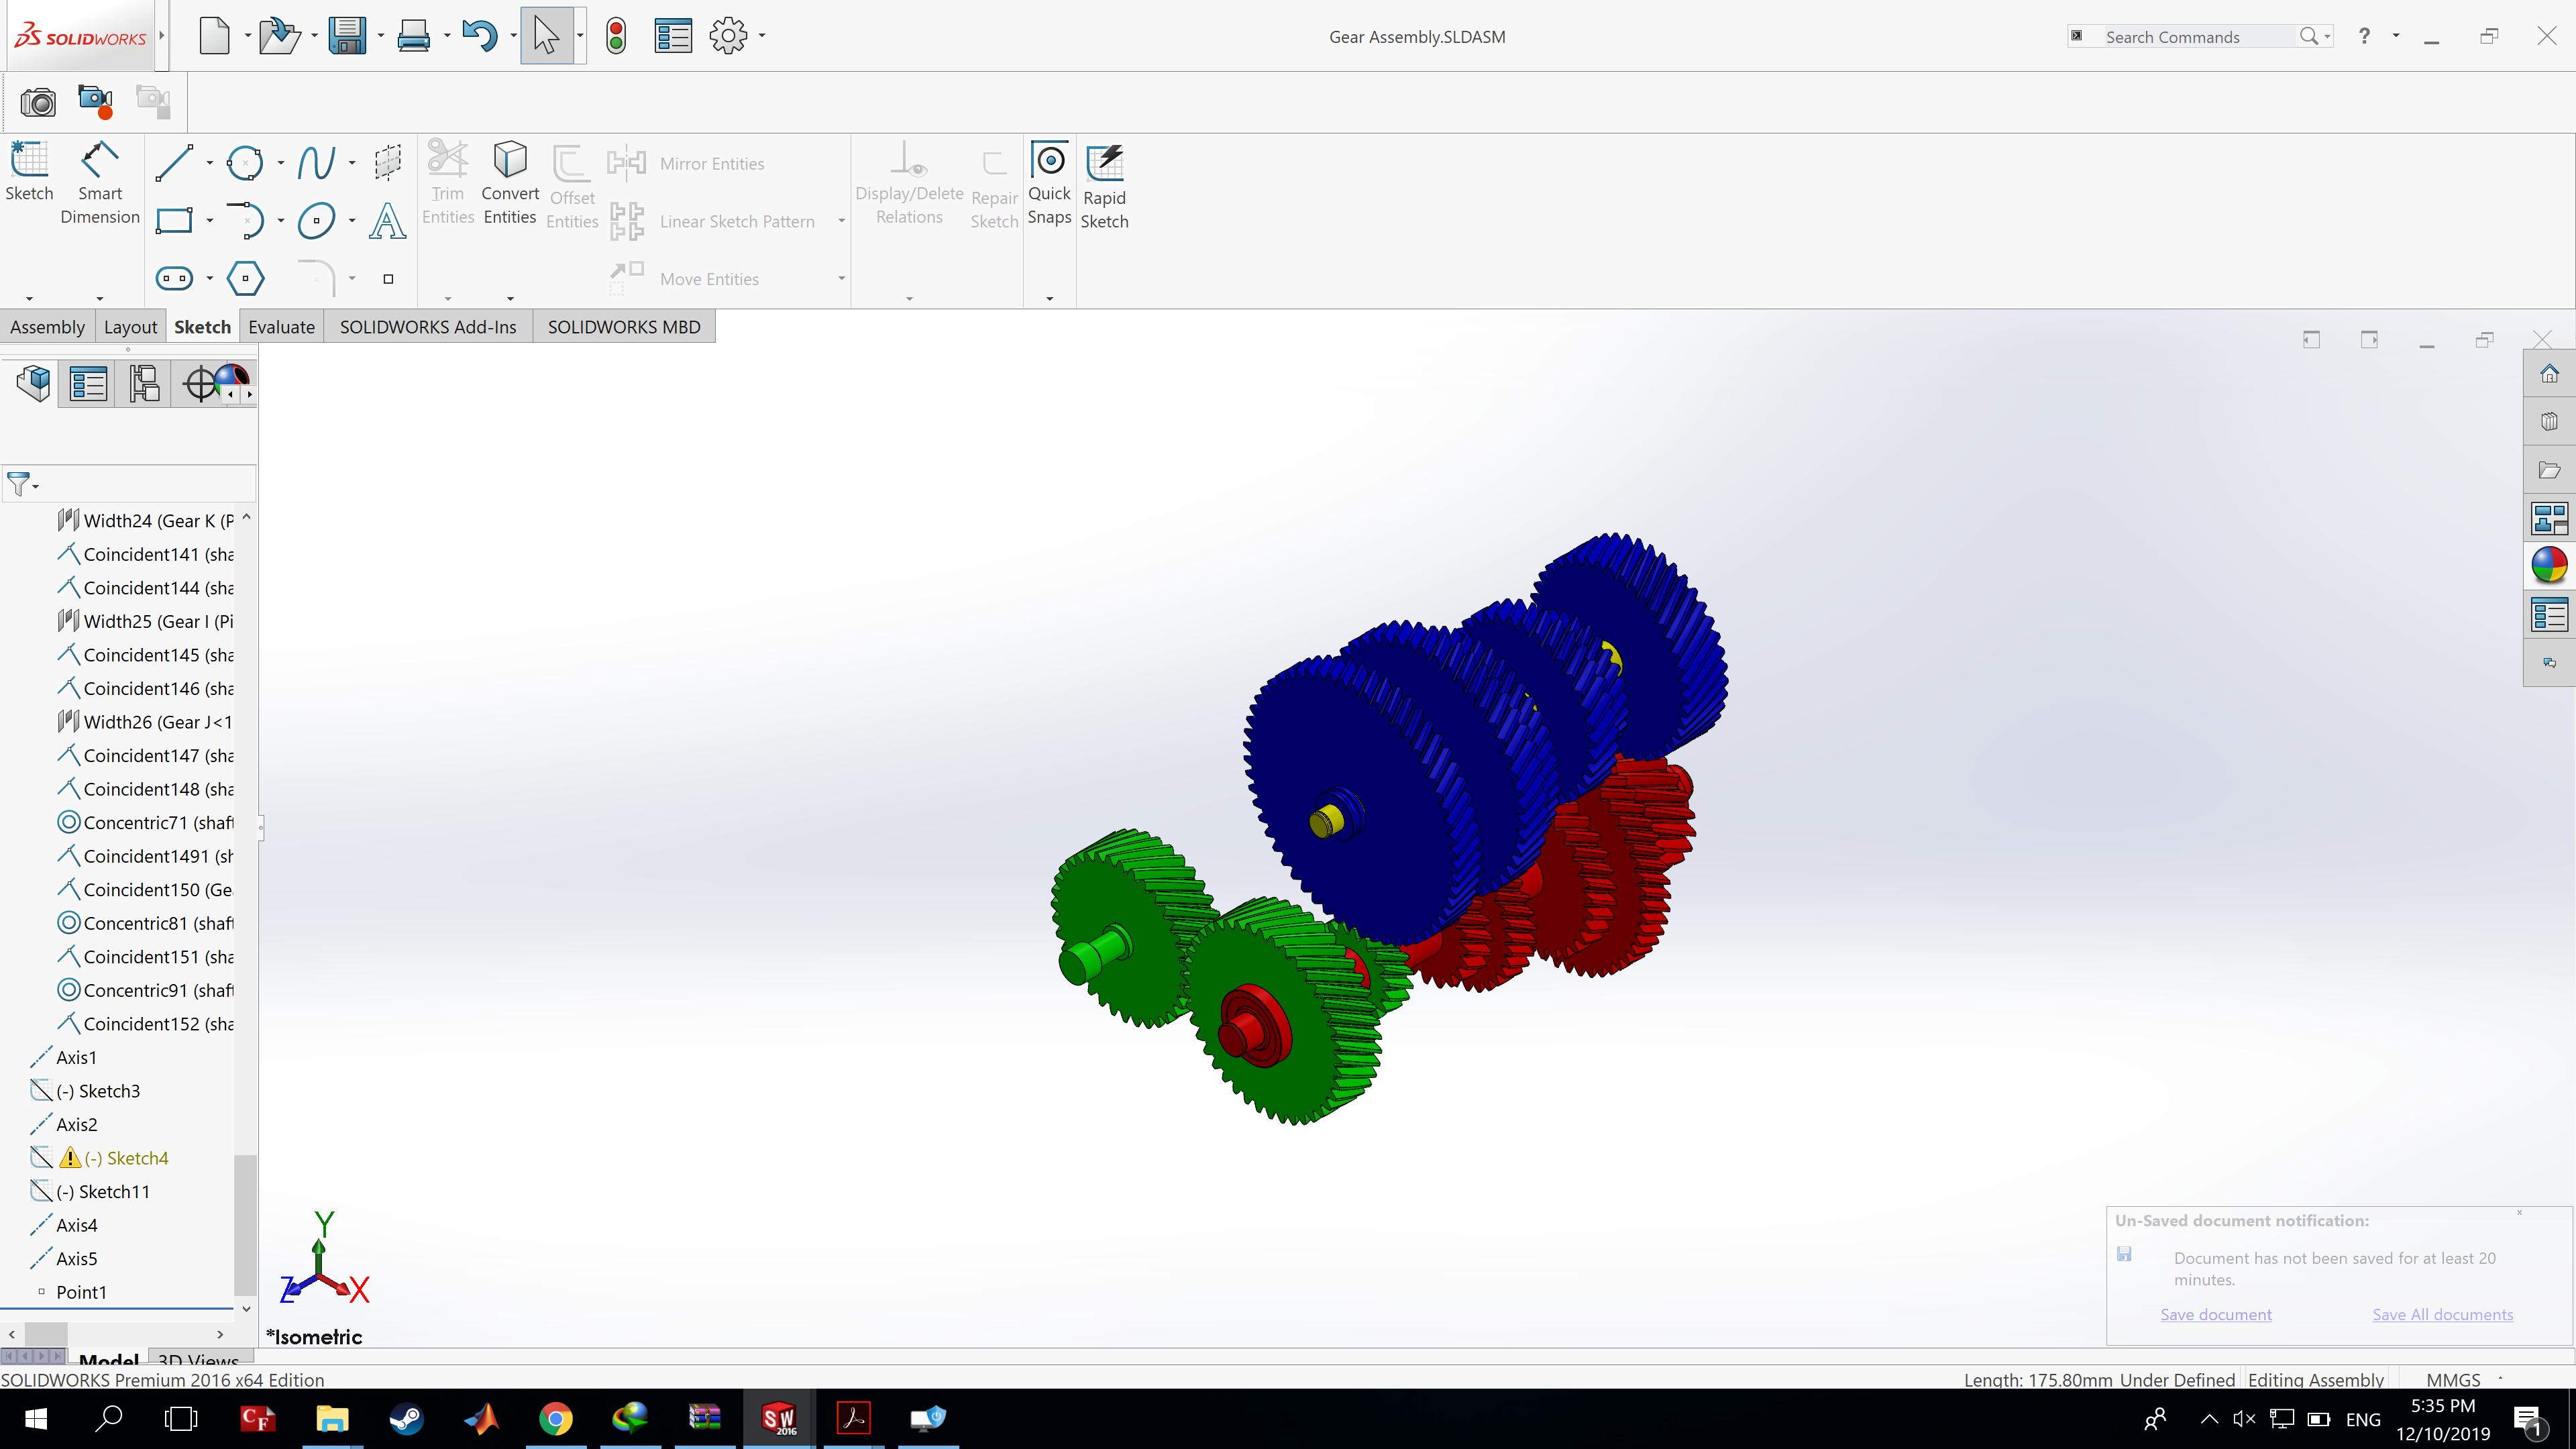Image resolution: width=2576 pixels, height=1449 pixels.
Task: Click the Save document link
Action: coord(2215,1314)
